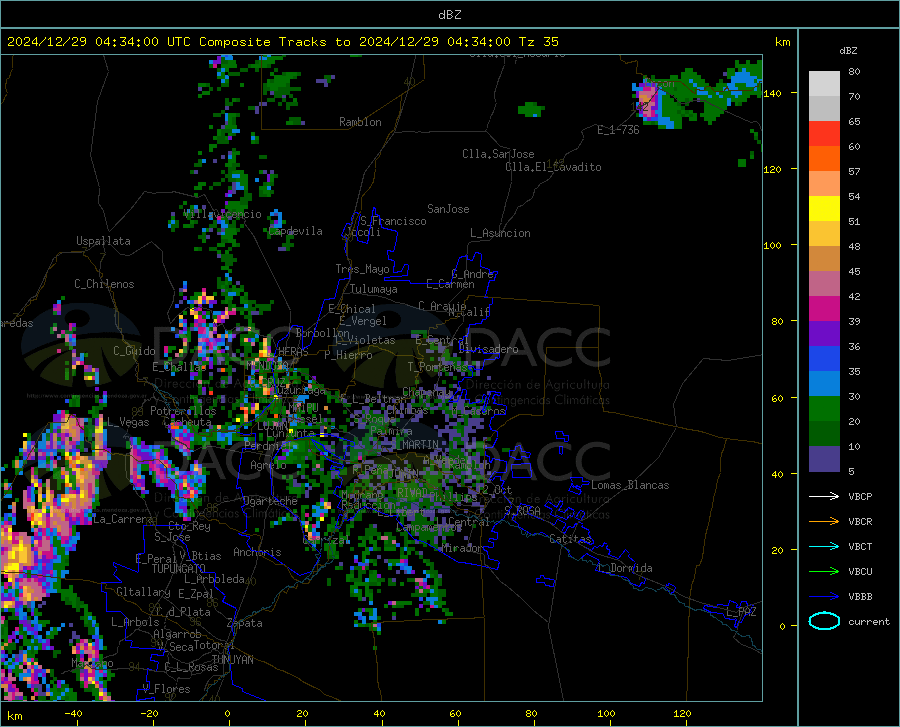Click the VBCP legend label
Image resolution: width=900 pixels, height=727 pixels.
860,496
